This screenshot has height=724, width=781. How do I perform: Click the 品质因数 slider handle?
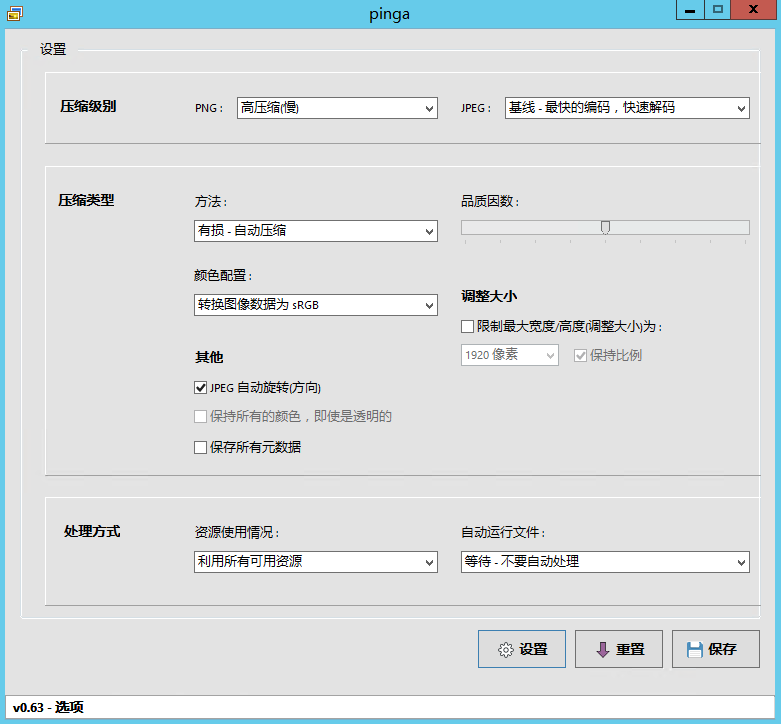605,227
